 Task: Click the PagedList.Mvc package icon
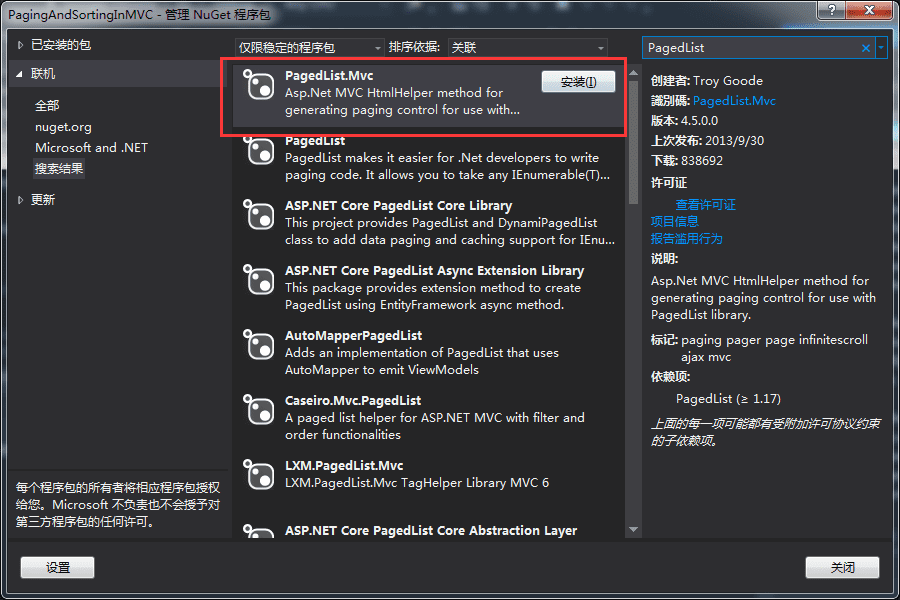(x=259, y=86)
